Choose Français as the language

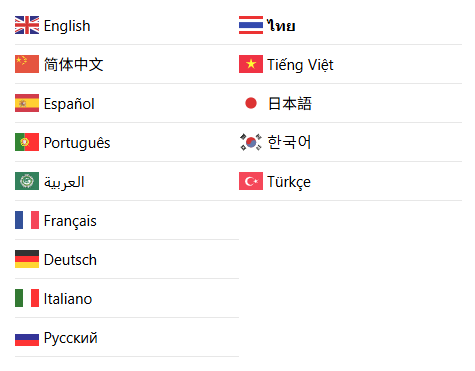[x=127, y=220]
